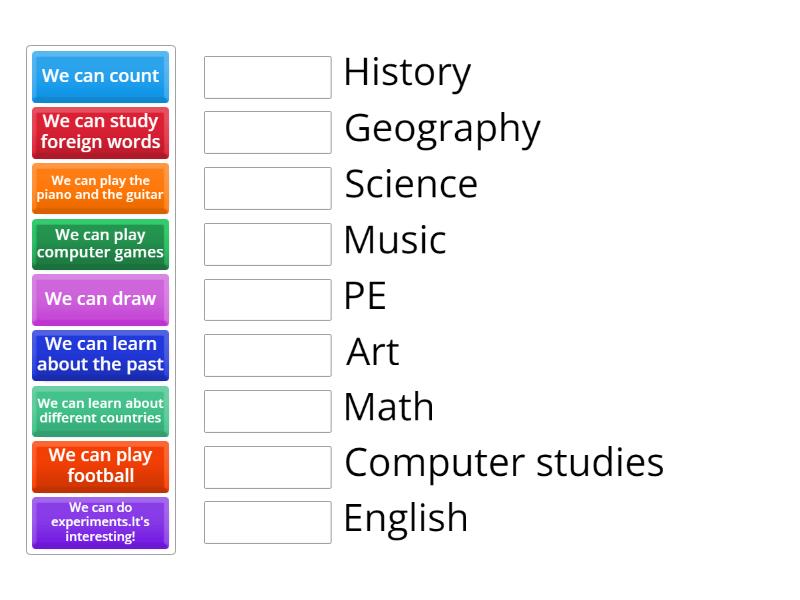Select the orange 'We can play the piano and the guitar' tile

[x=100, y=188]
